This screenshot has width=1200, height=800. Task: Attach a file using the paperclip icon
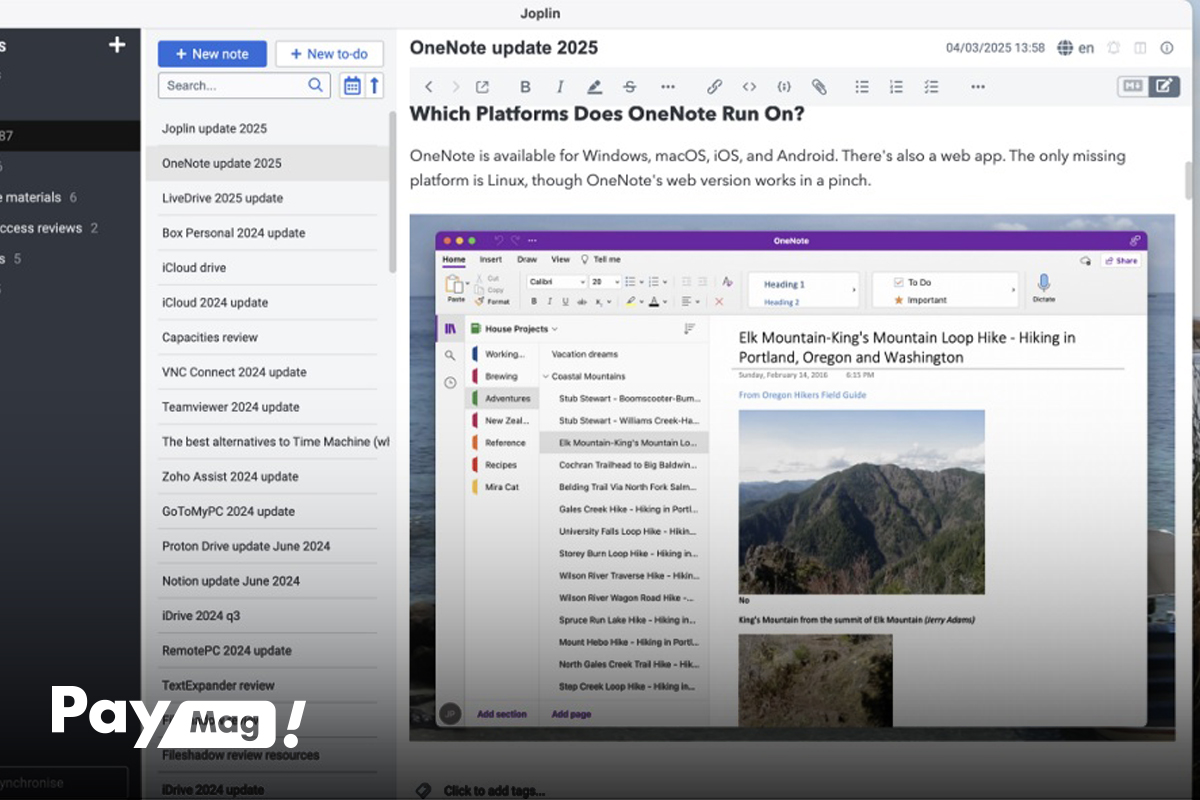(819, 87)
